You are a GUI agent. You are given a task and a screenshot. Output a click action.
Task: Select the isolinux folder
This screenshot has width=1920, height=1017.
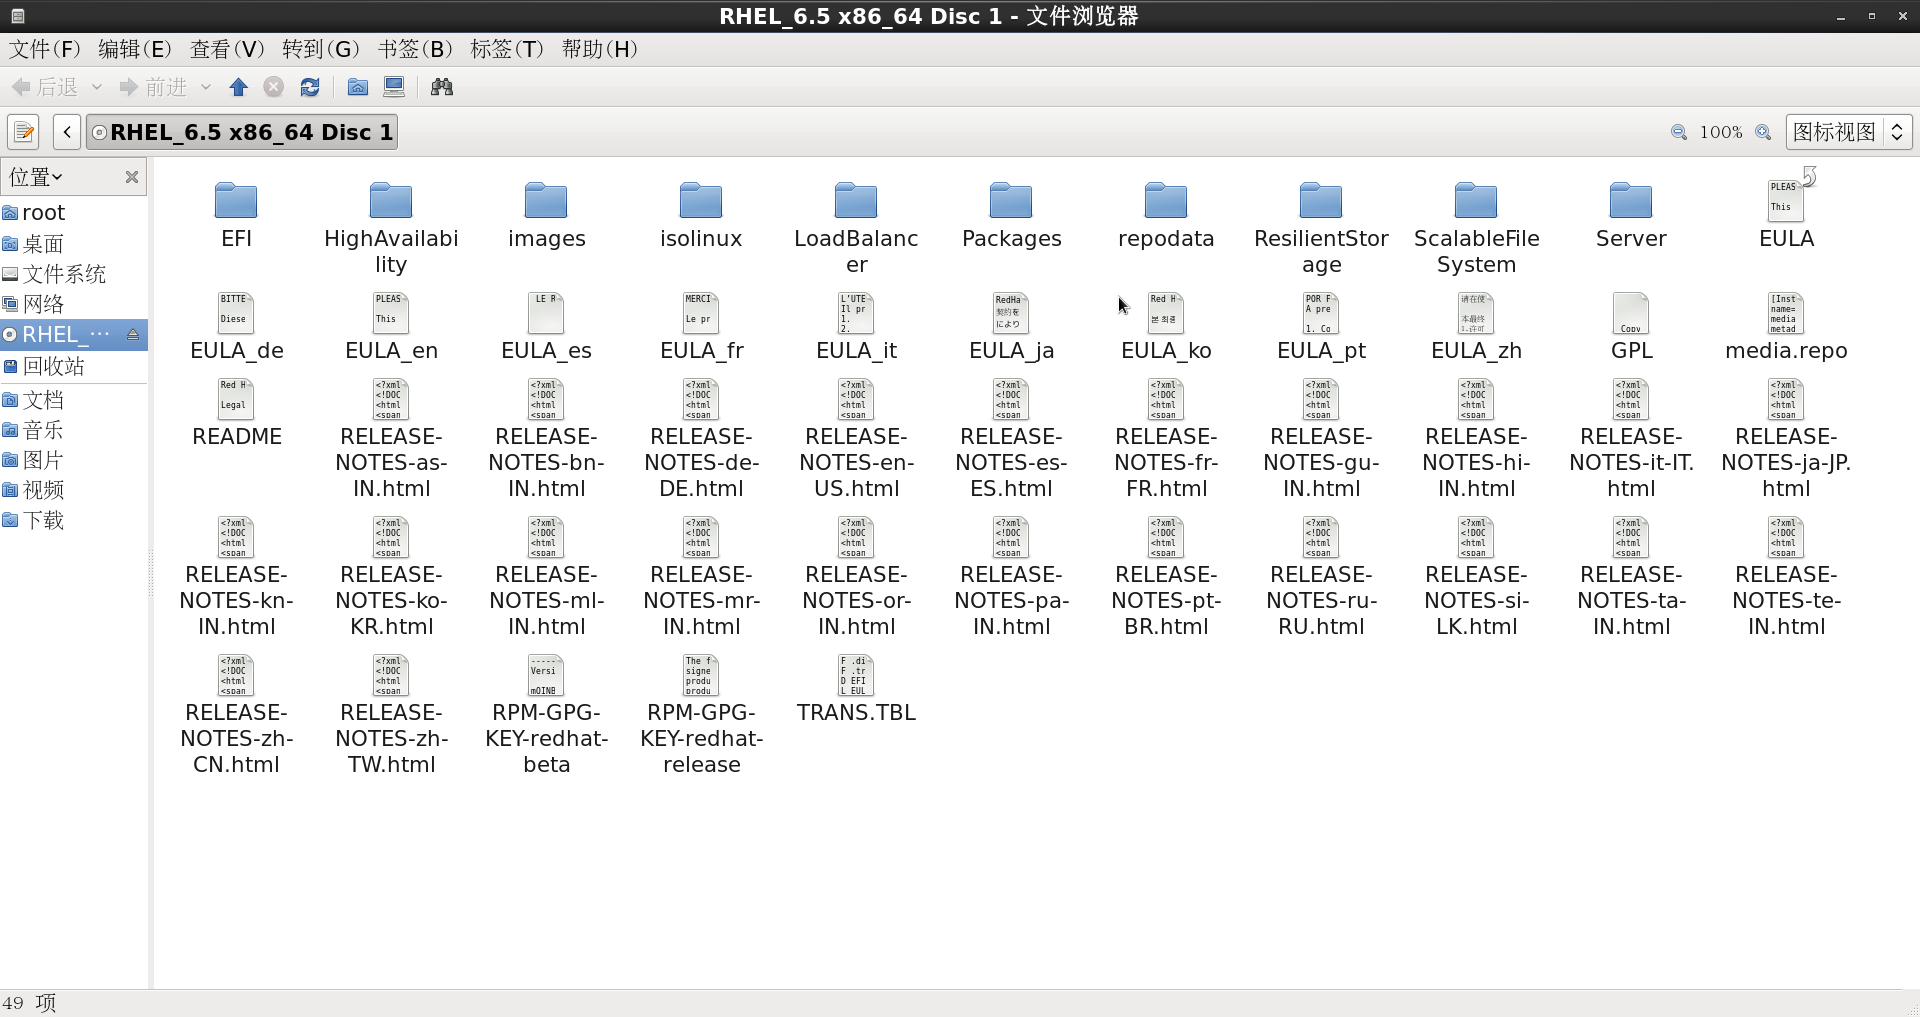point(701,216)
